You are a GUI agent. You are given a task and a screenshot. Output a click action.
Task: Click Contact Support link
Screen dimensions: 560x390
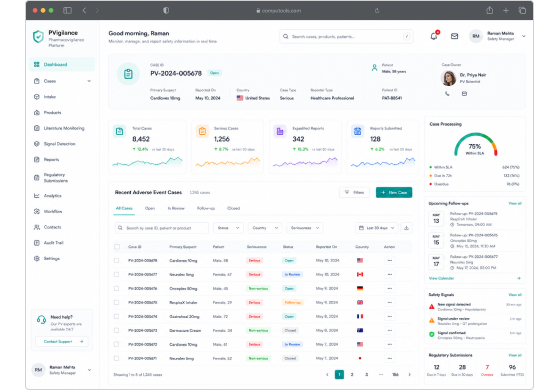click(x=61, y=341)
